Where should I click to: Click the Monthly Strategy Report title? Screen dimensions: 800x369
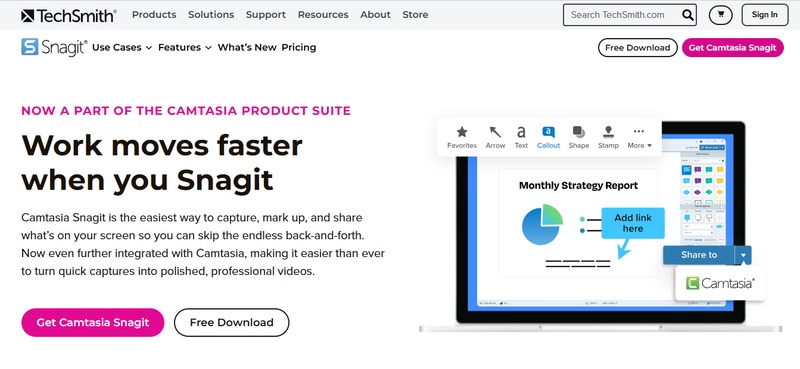click(x=578, y=186)
